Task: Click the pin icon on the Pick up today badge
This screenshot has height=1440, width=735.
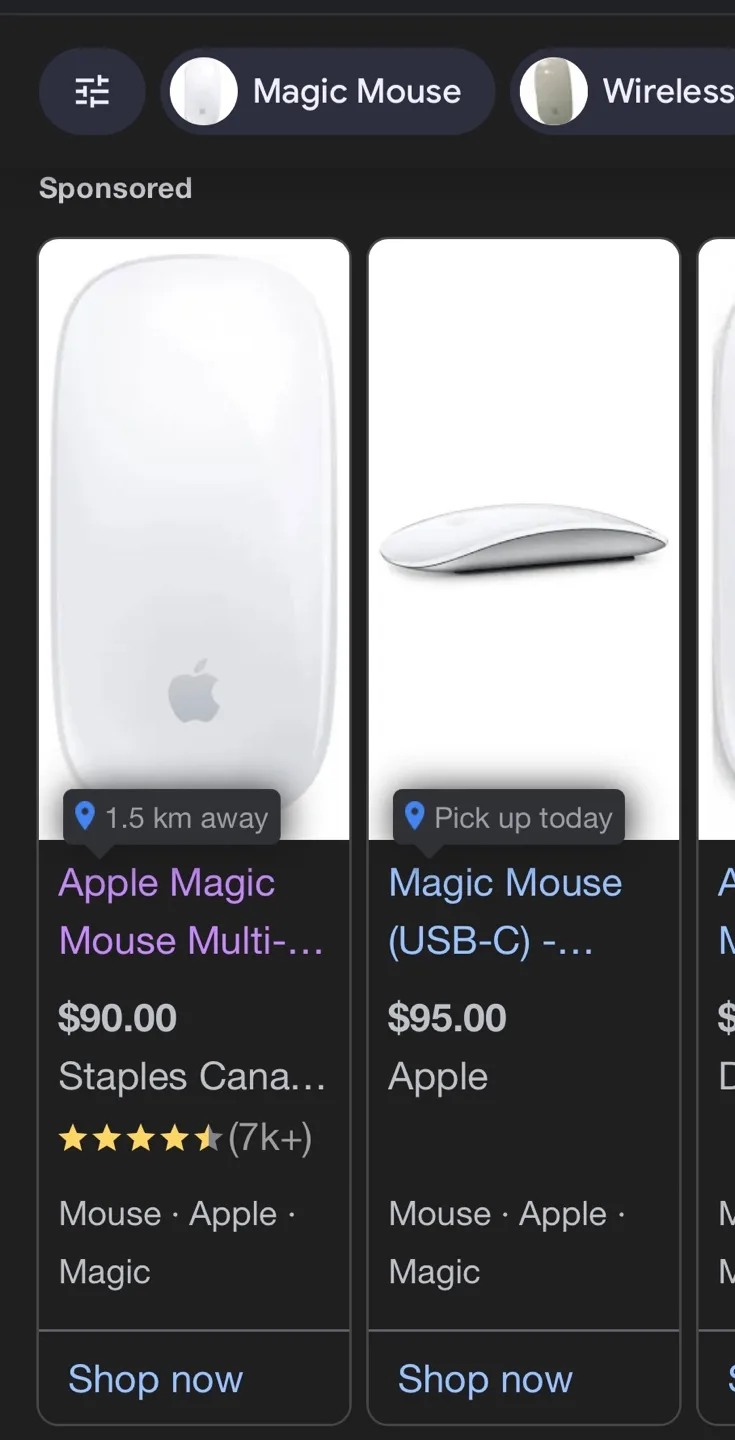Action: 415,817
